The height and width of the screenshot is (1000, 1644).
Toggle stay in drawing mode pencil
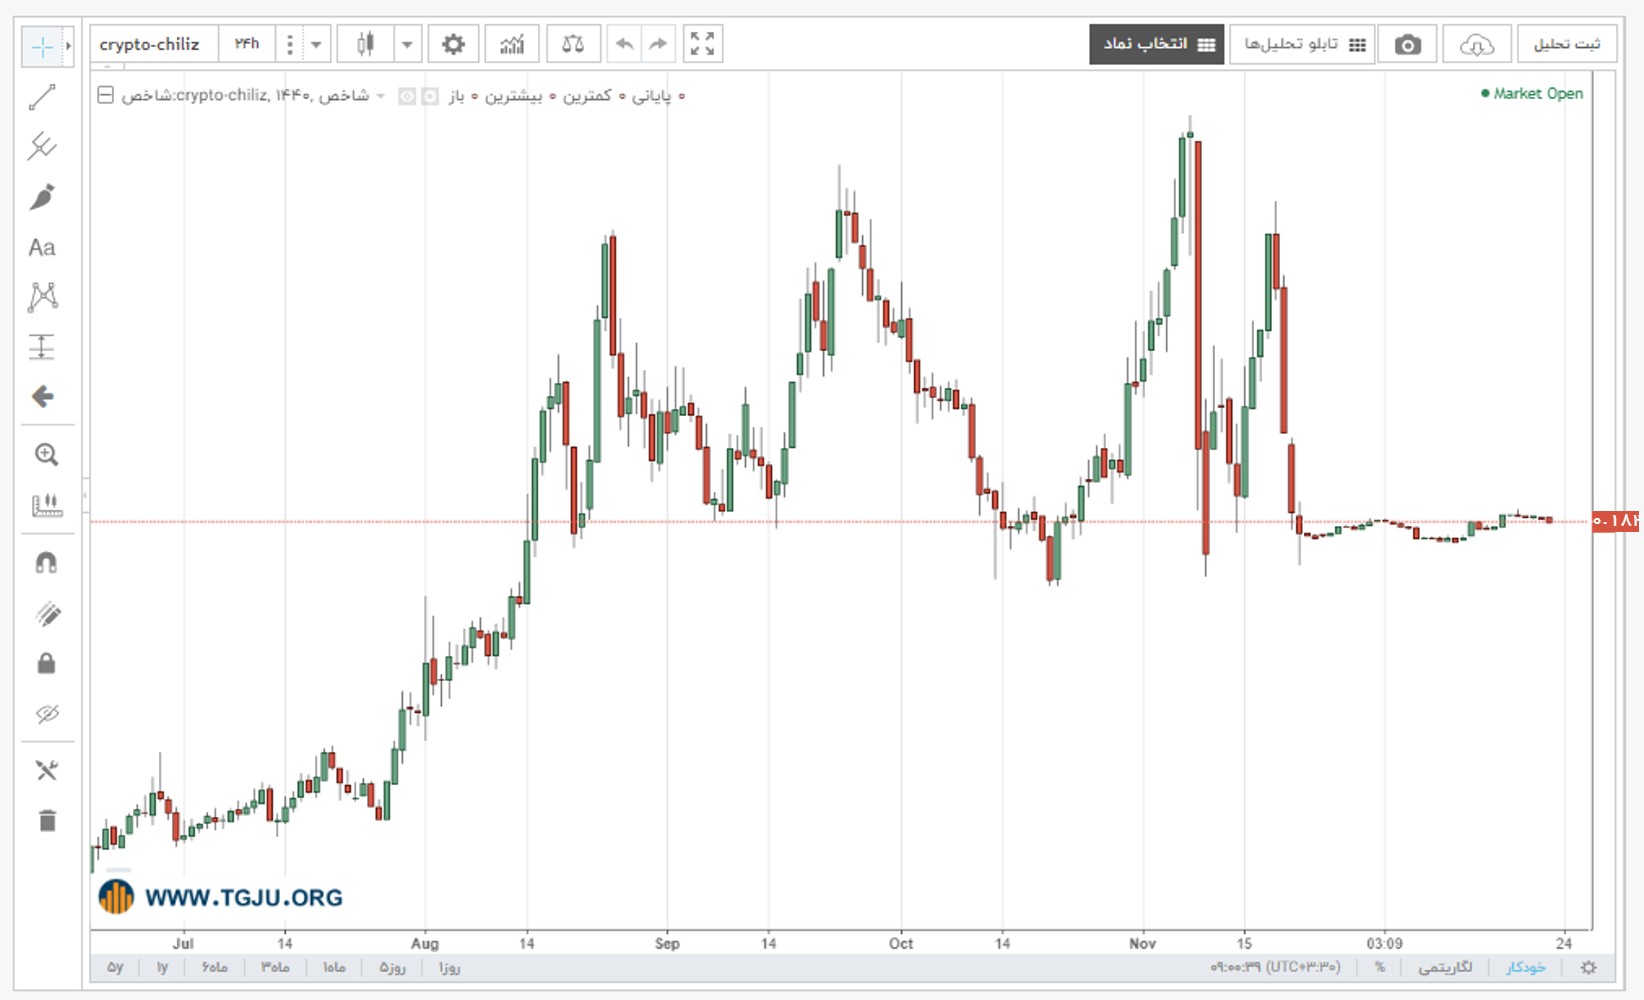click(46, 614)
